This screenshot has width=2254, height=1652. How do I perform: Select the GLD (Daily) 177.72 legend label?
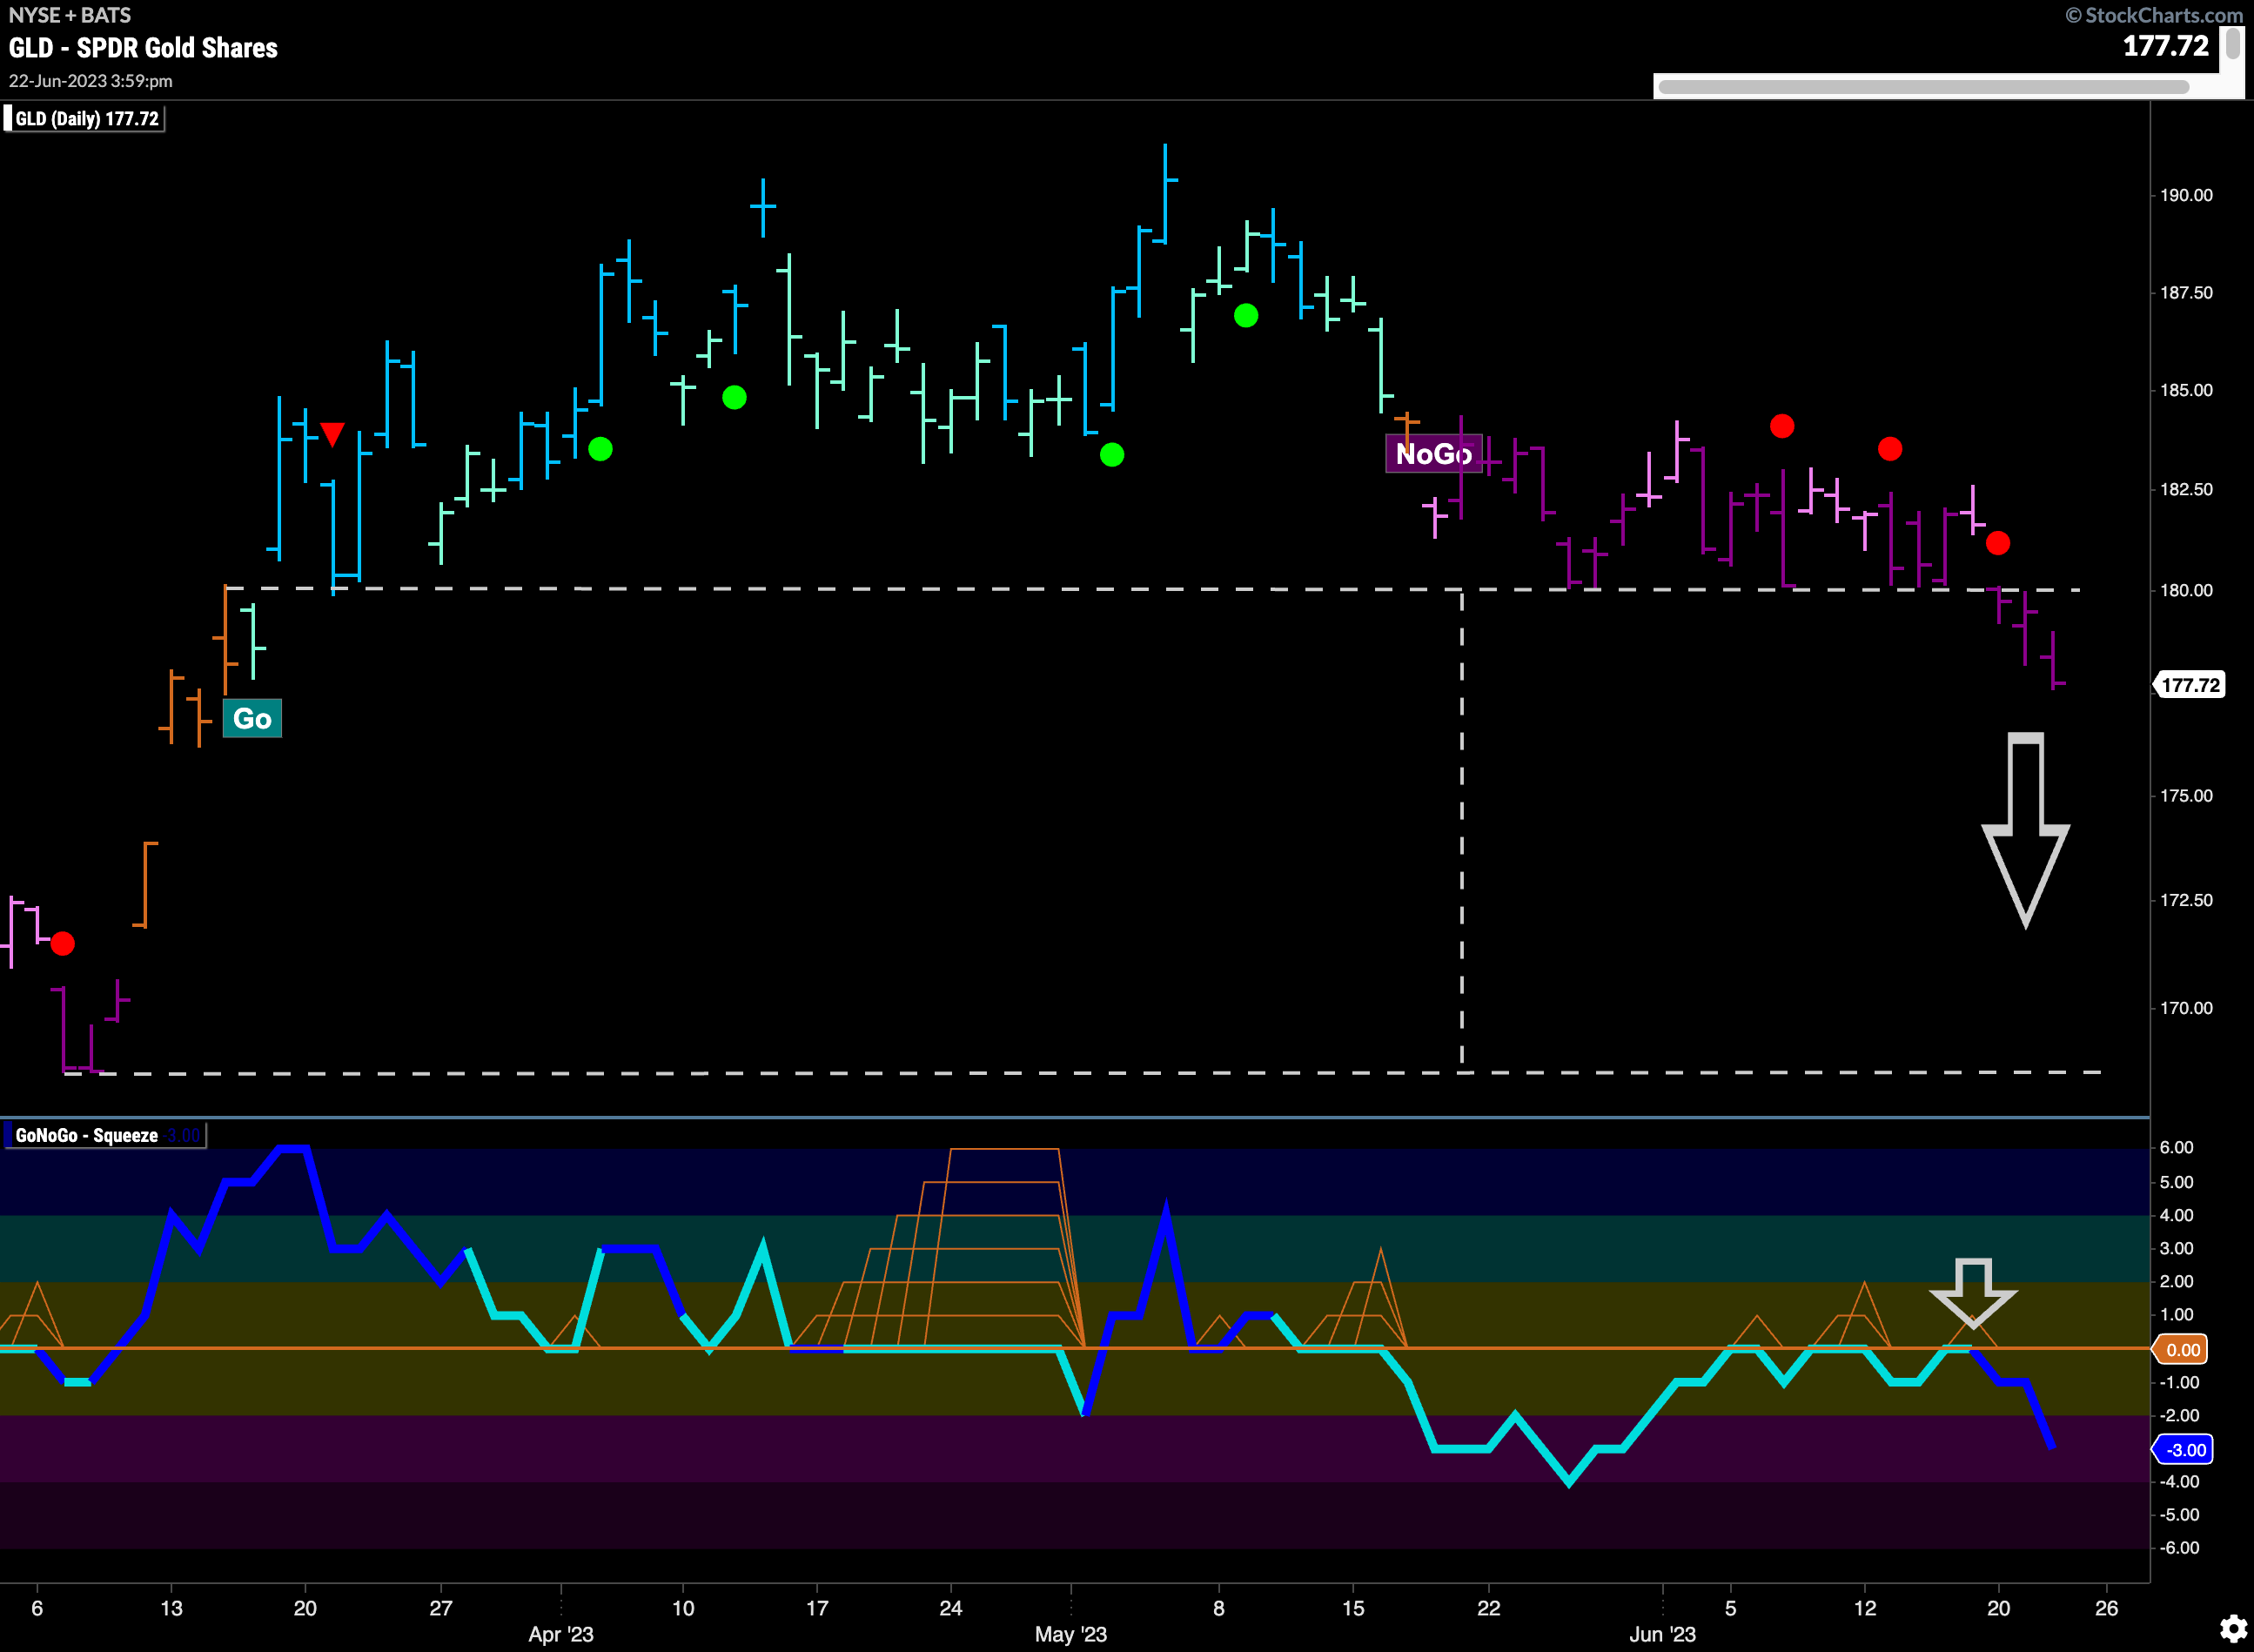(84, 119)
